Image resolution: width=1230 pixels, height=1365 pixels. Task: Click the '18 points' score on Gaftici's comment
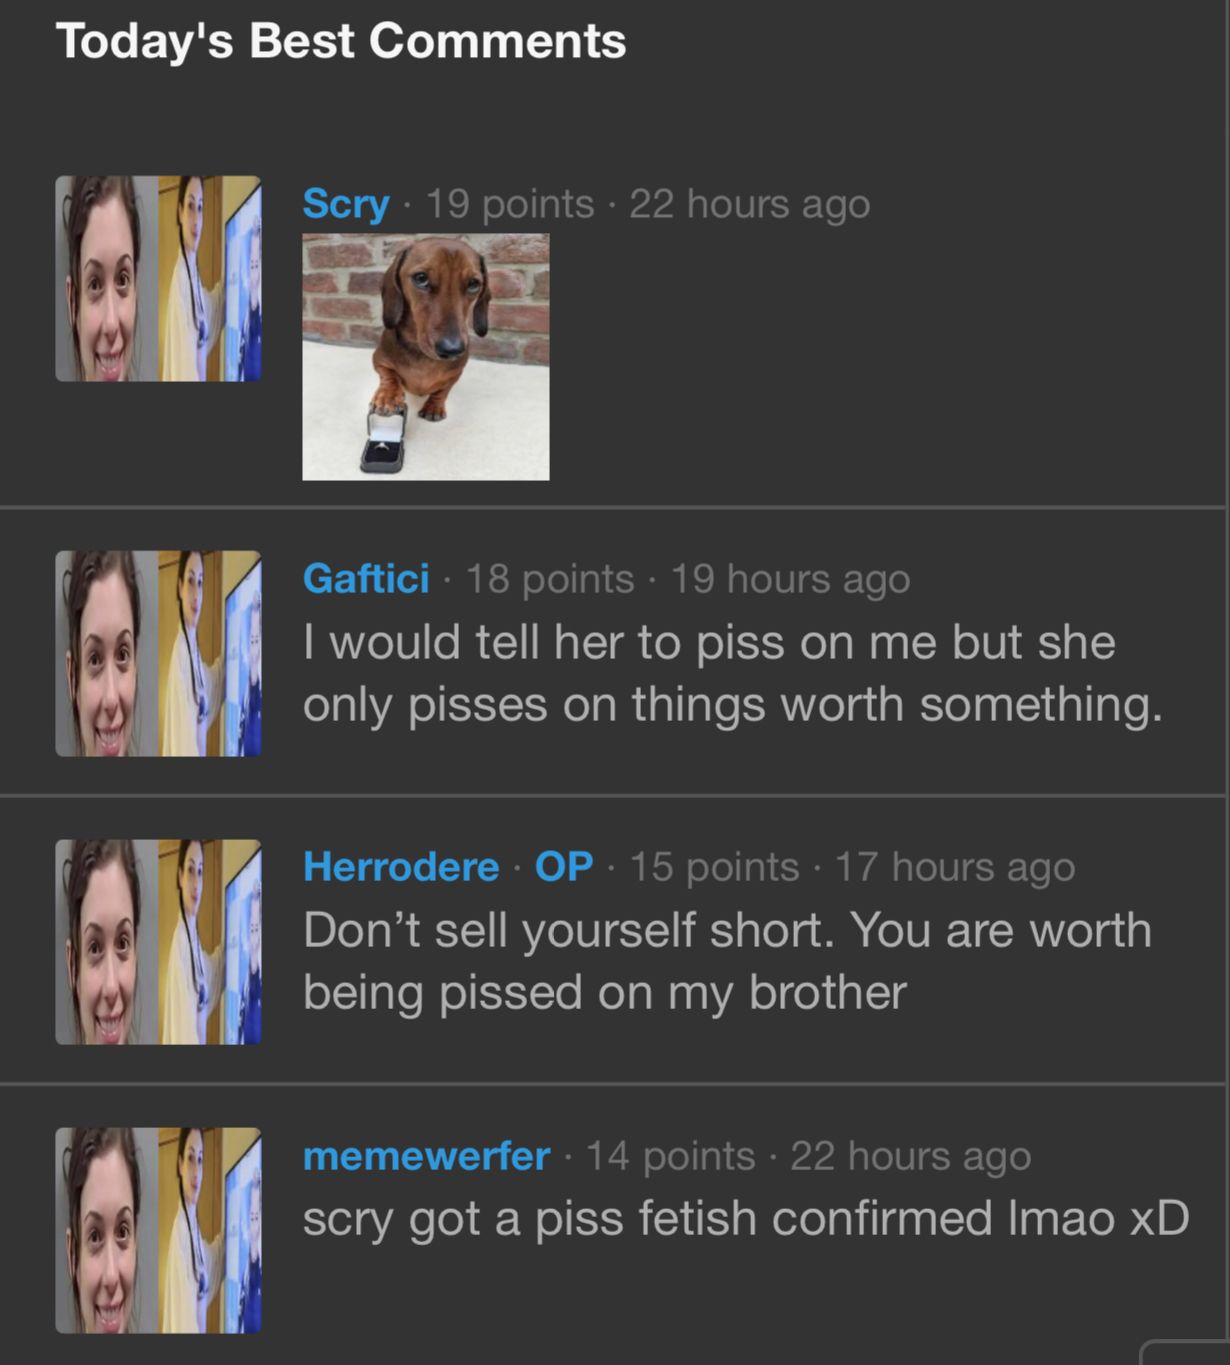[x=550, y=579]
